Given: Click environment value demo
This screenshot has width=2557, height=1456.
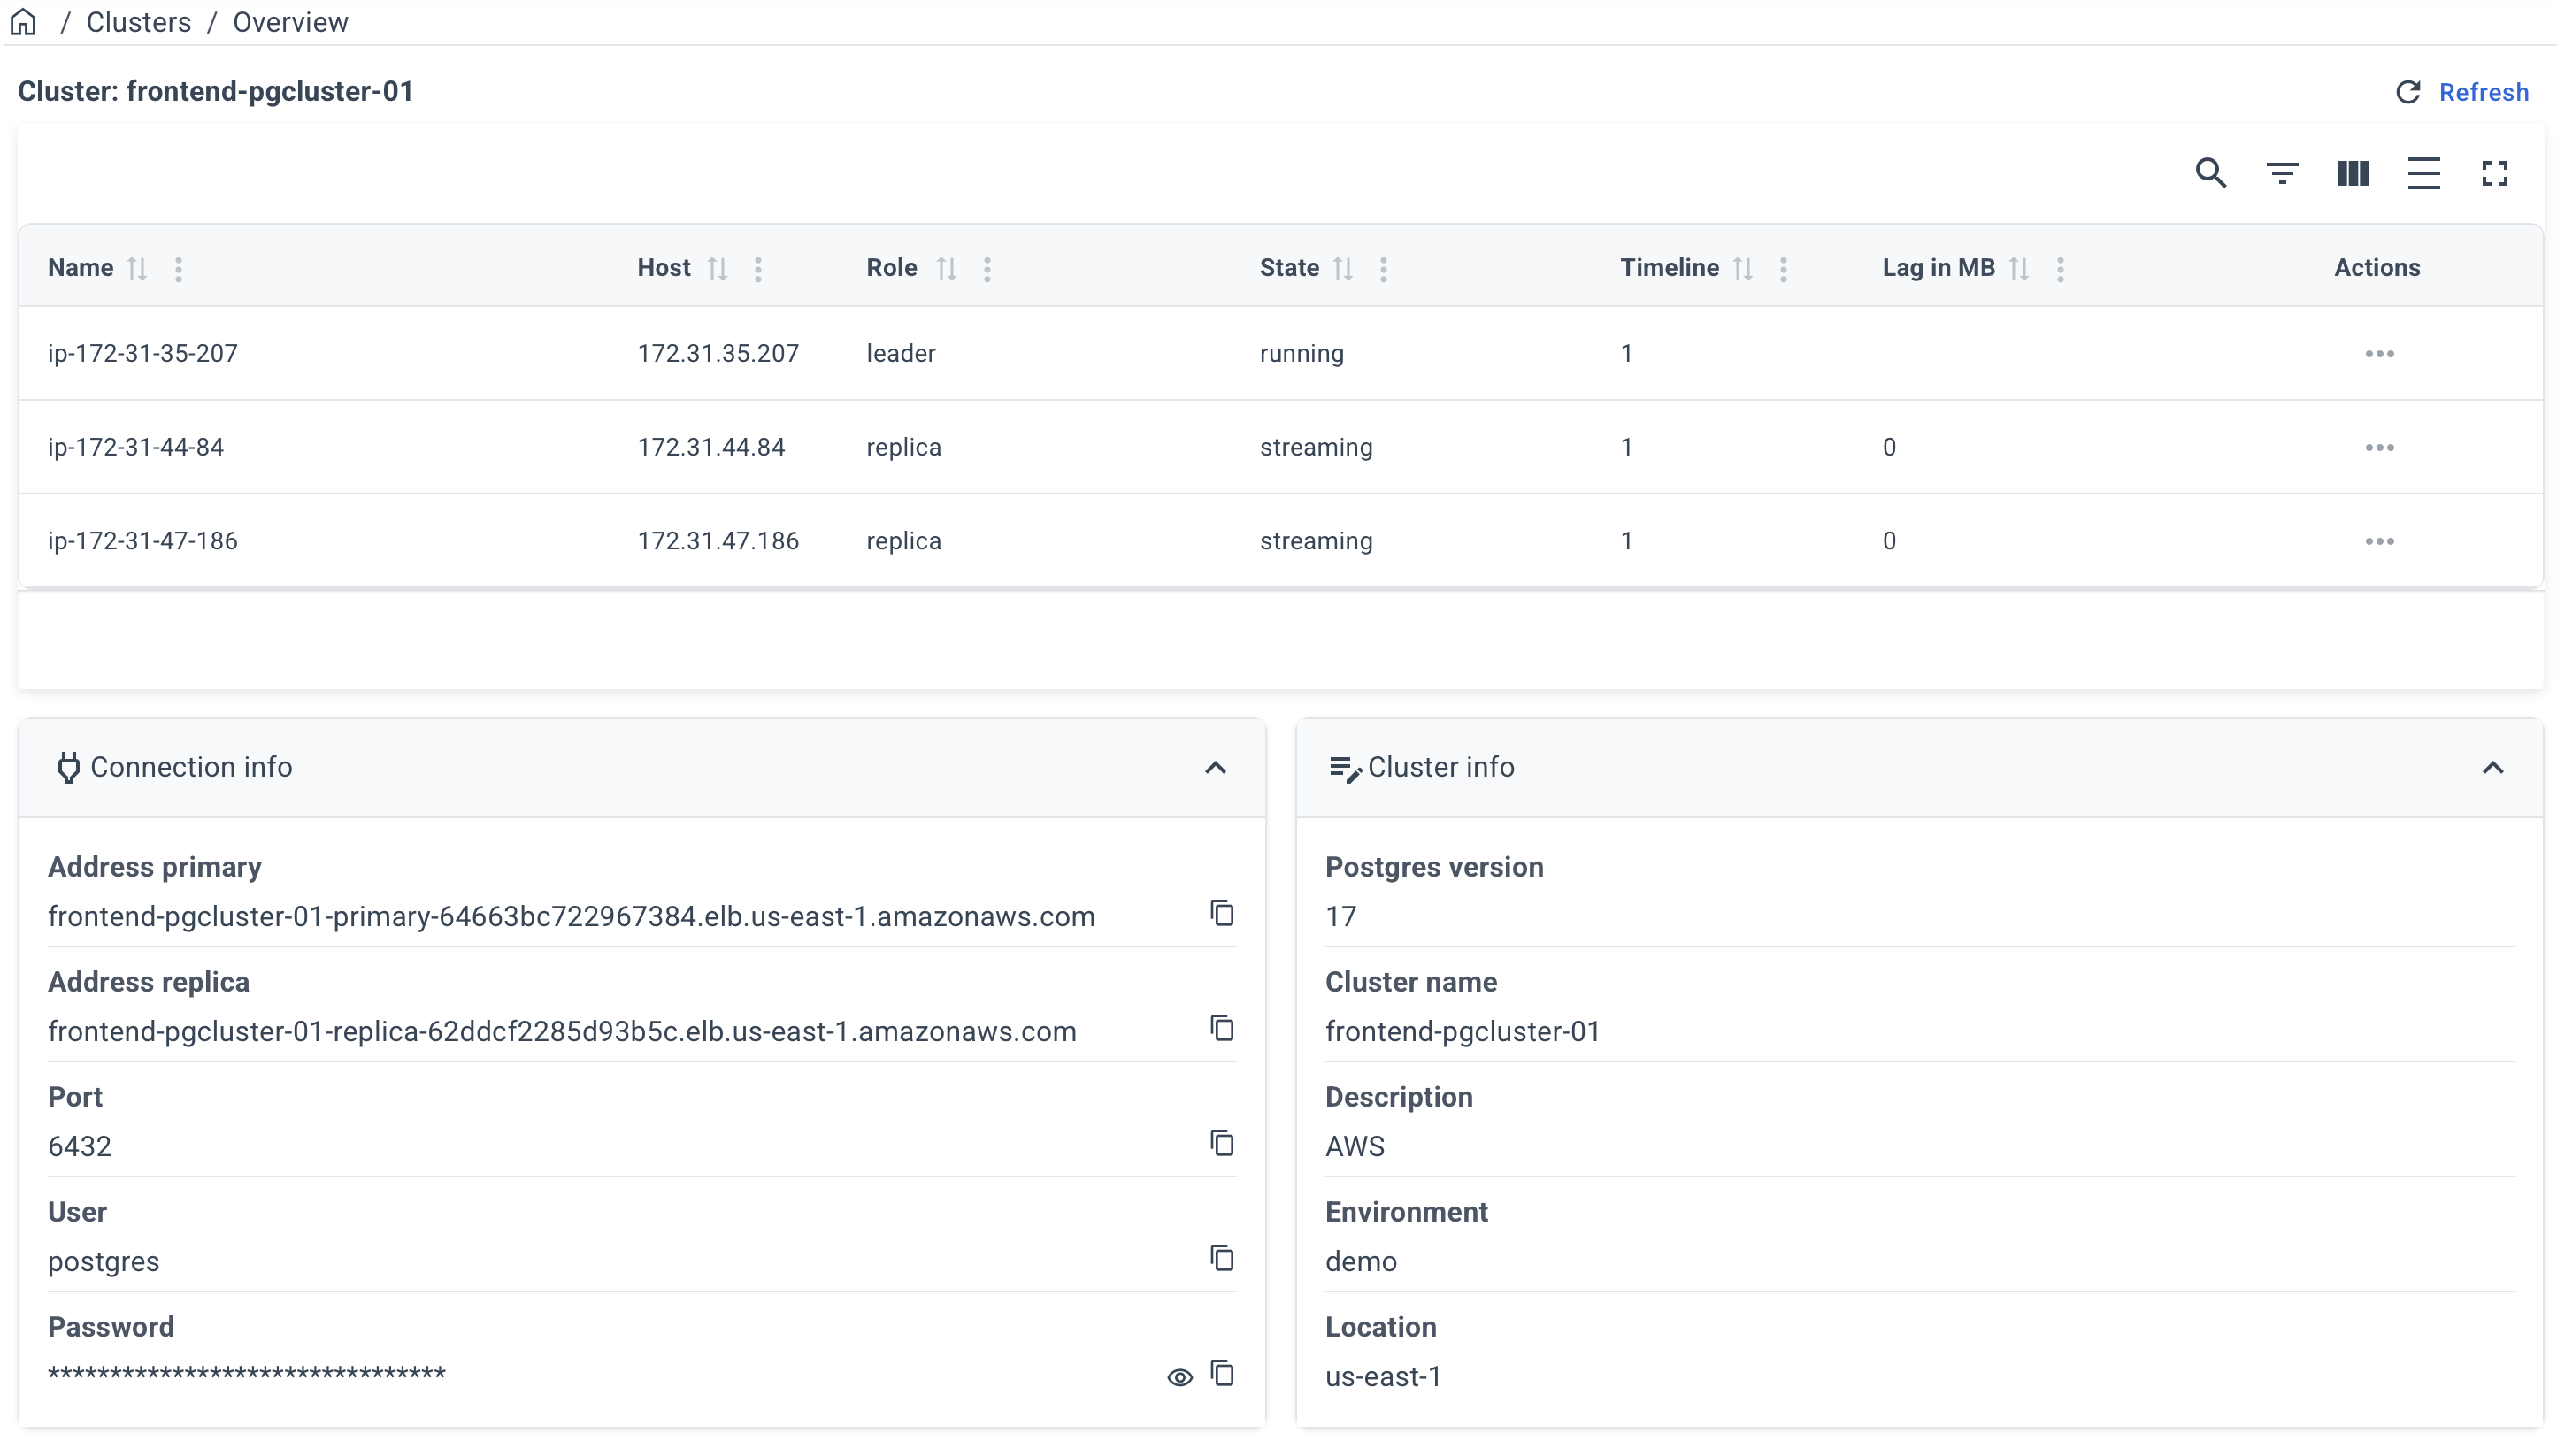Looking at the screenshot, I should [1361, 1262].
